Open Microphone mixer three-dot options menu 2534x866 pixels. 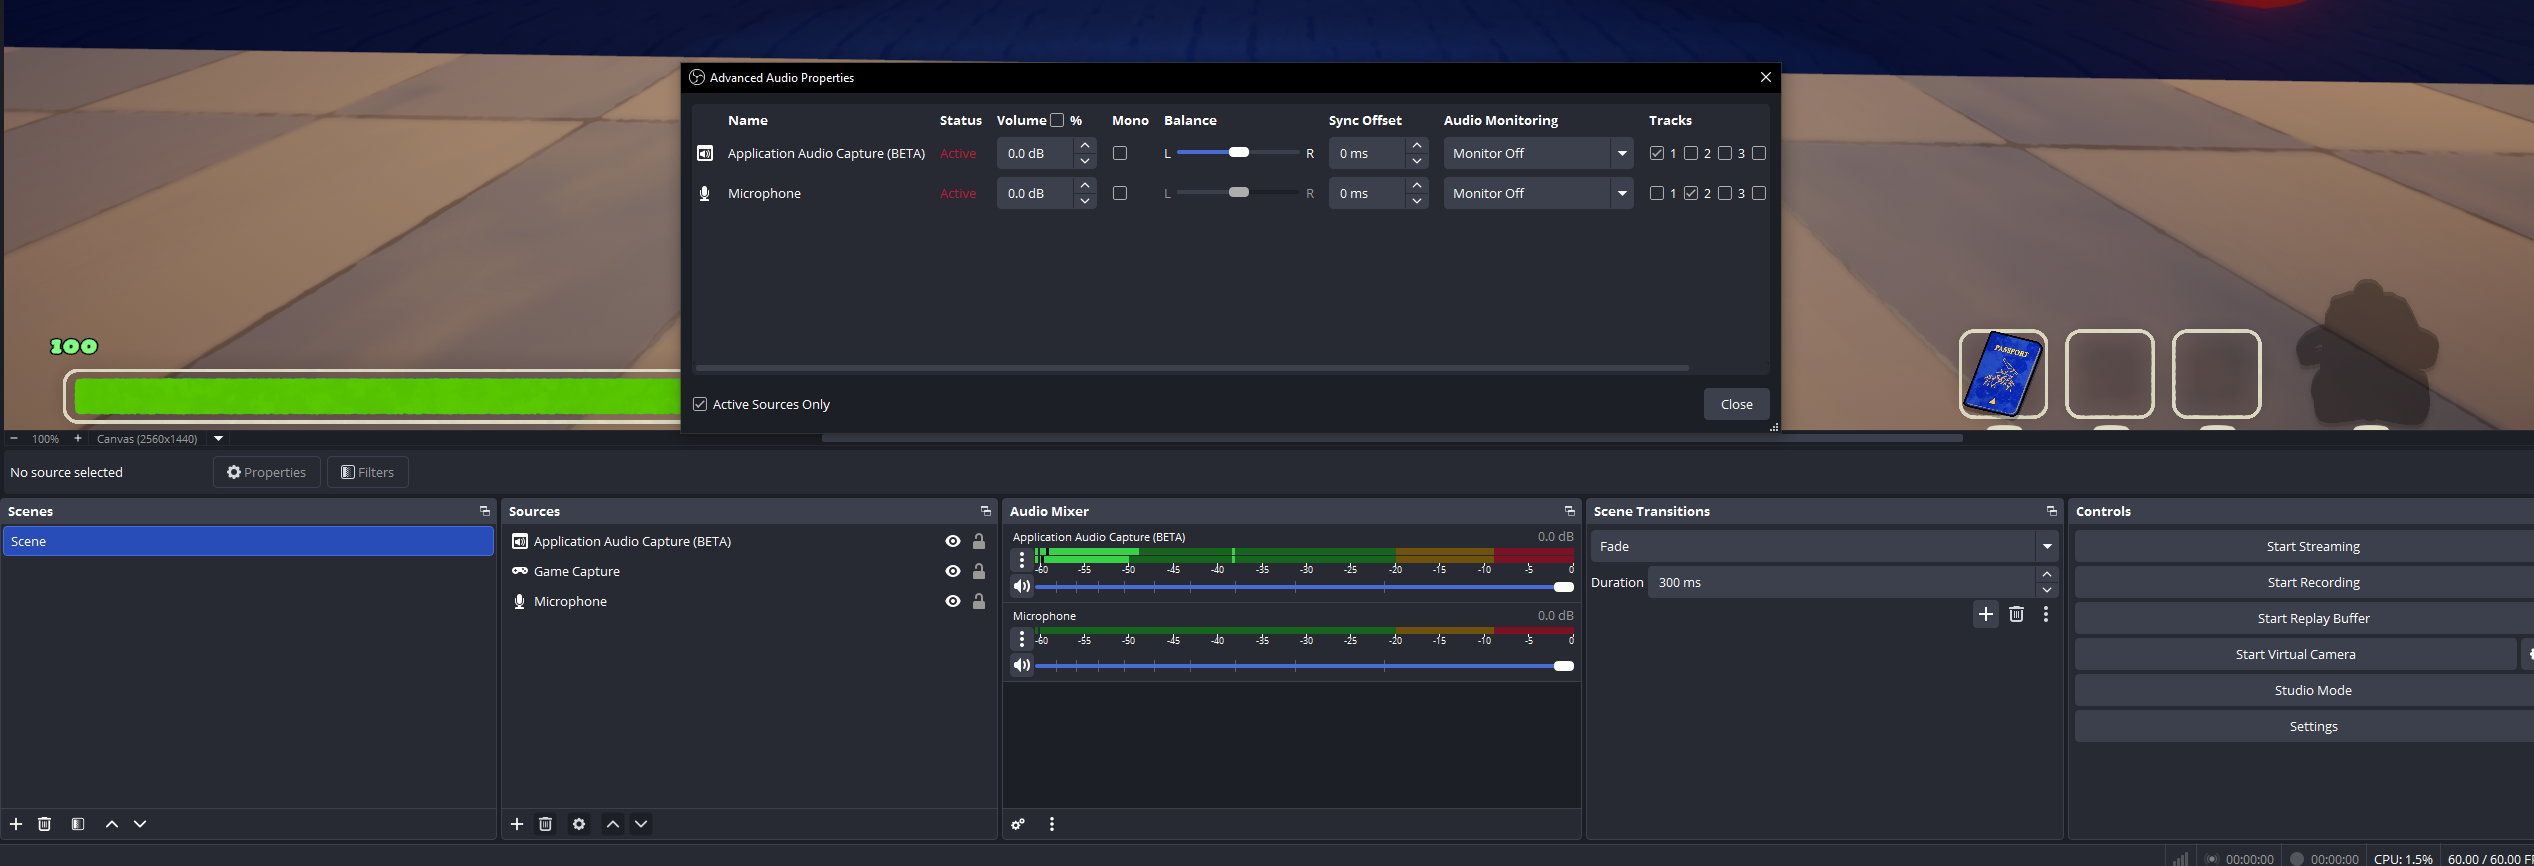(1021, 639)
